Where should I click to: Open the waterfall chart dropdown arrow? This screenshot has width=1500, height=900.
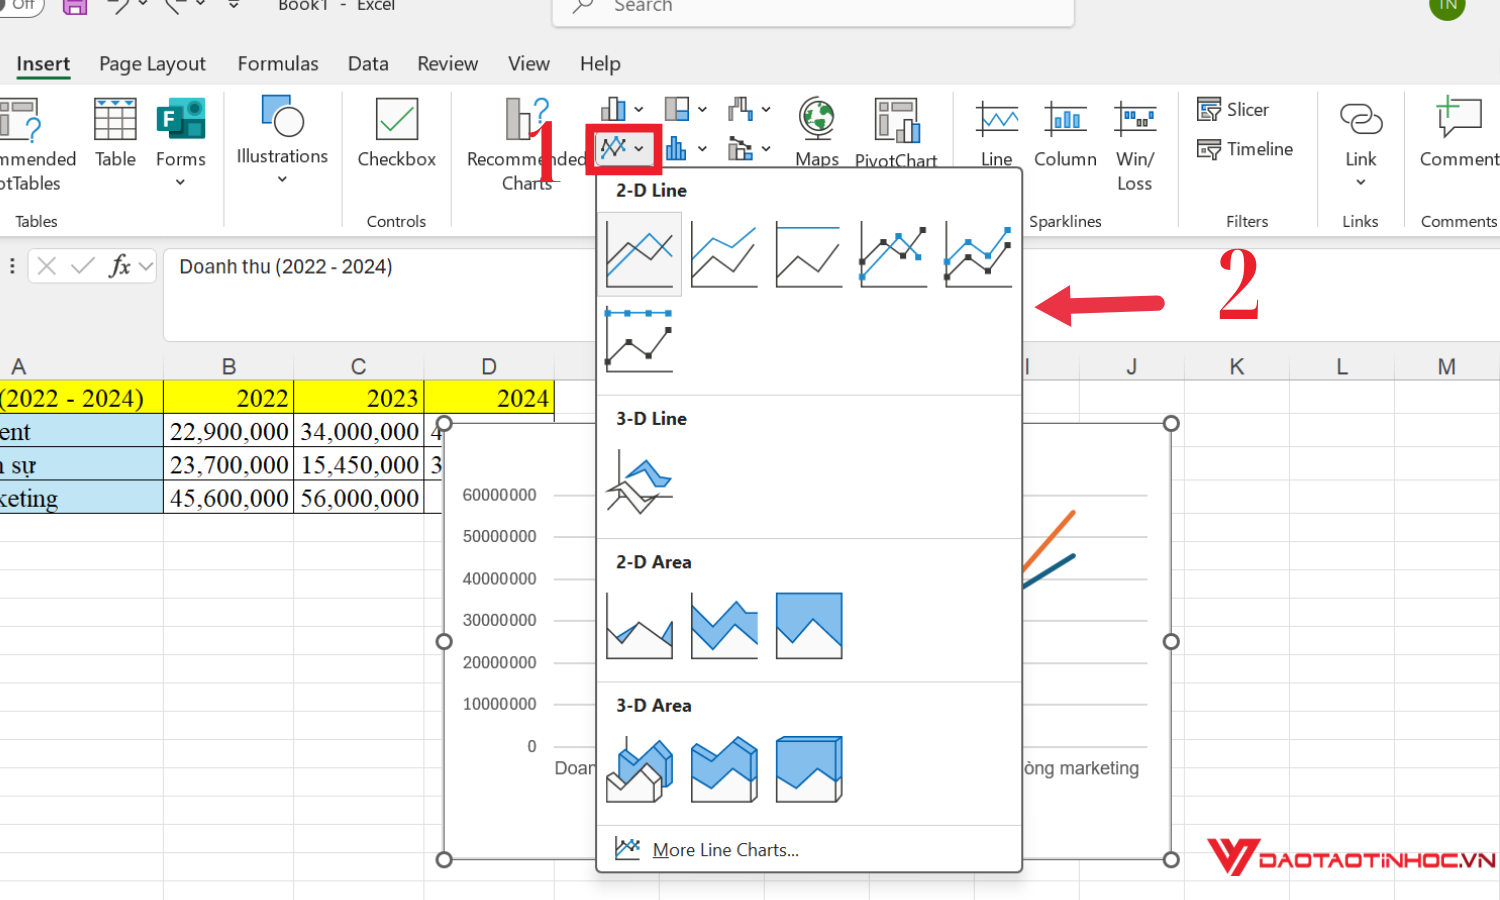tap(766, 109)
